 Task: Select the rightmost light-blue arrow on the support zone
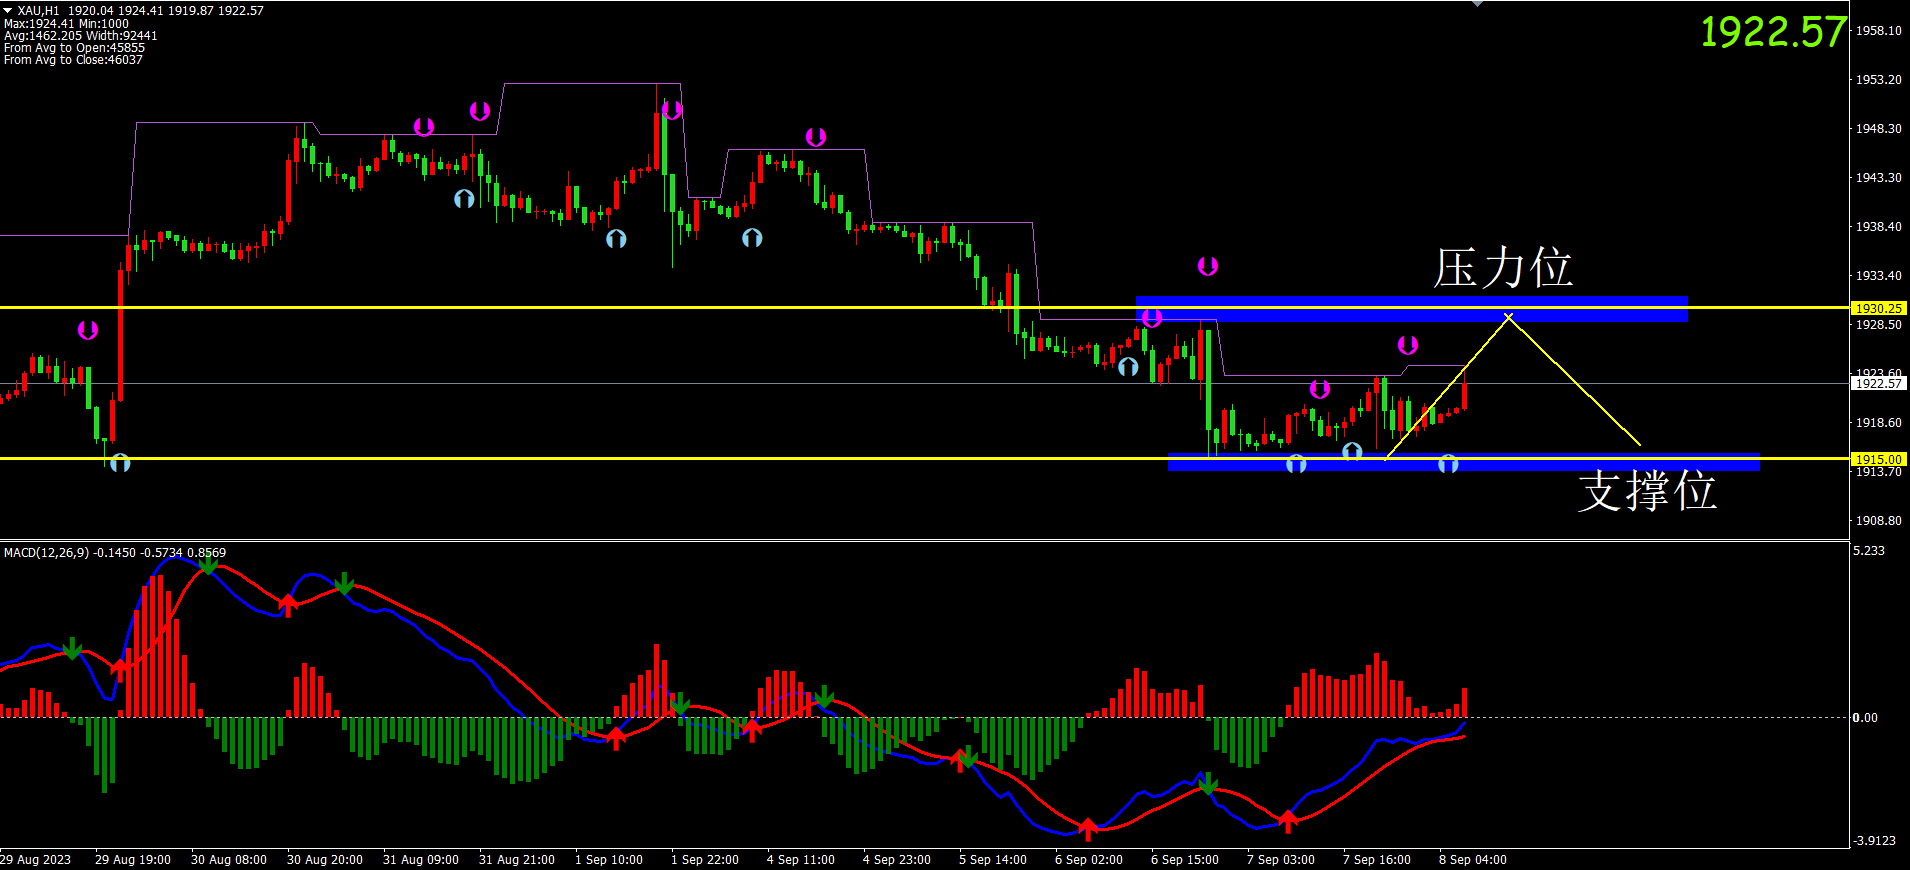[1448, 464]
